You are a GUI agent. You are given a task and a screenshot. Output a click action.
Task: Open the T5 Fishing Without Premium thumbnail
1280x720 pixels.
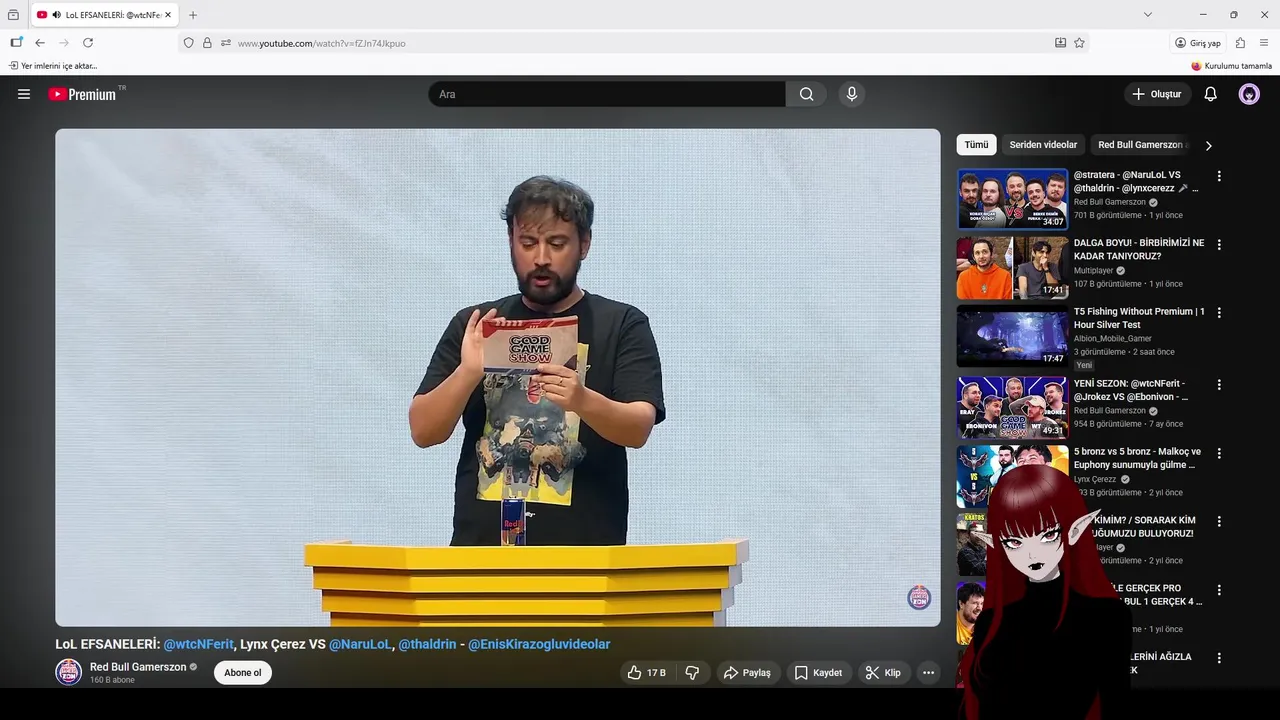(1012, 336)
